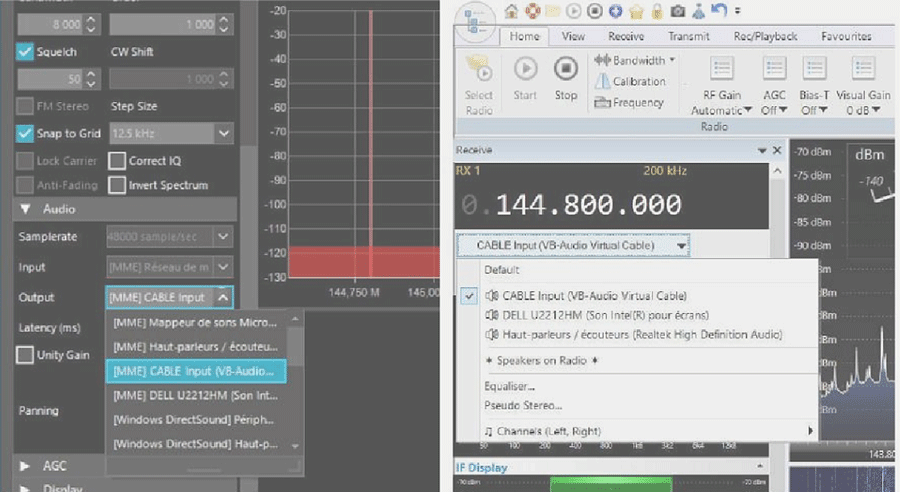Open the RF Gain Automatic dropdown
Viewport: 900px width, 492px height.
tap(721, 110)
